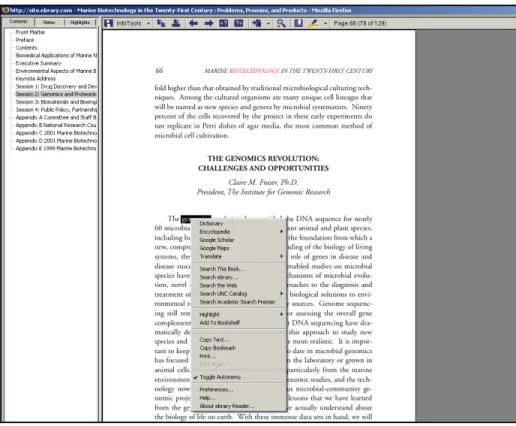Viewport: 516px width, 426px height.
Task: Select the yellow highlighter tool icon
Action: tap(314, 23)
